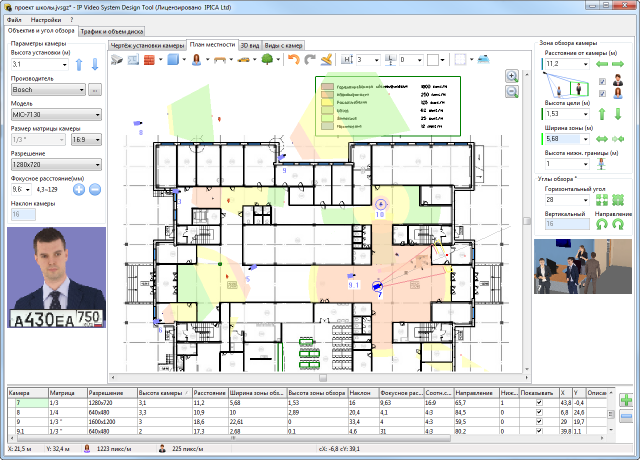Click the blueprint background image icon
The width and height of the screenshot is (640, 460).
(133, 60)
